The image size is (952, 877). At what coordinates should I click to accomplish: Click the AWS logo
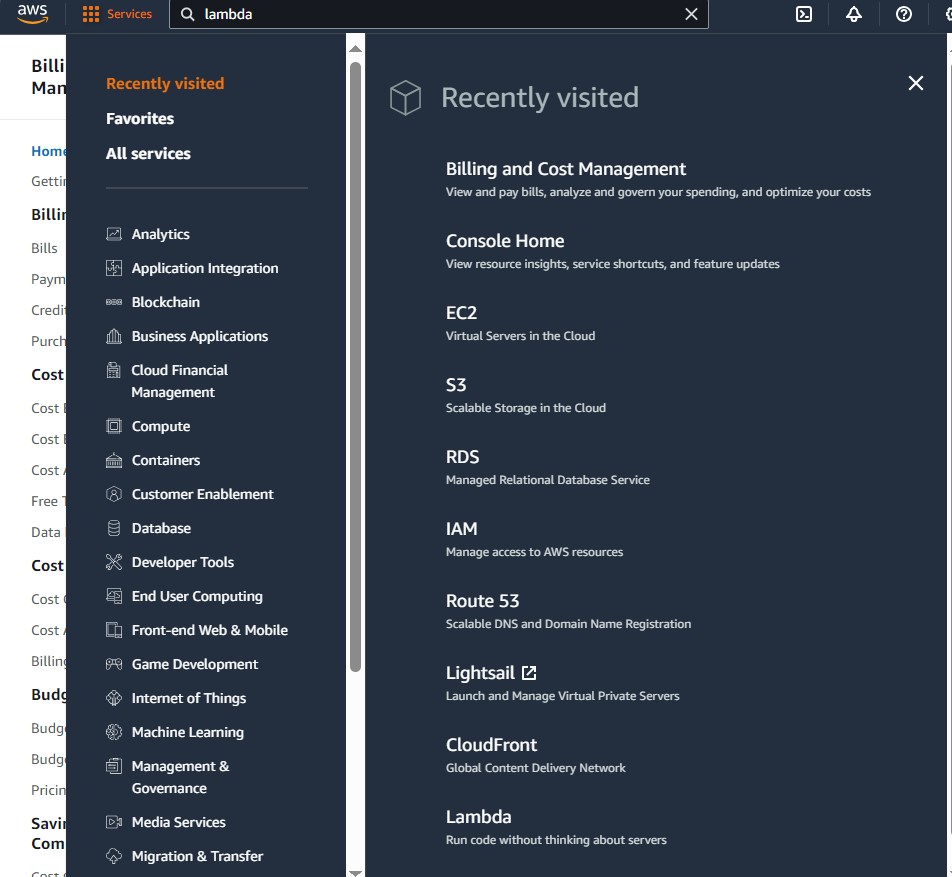(x=32, y=13)
